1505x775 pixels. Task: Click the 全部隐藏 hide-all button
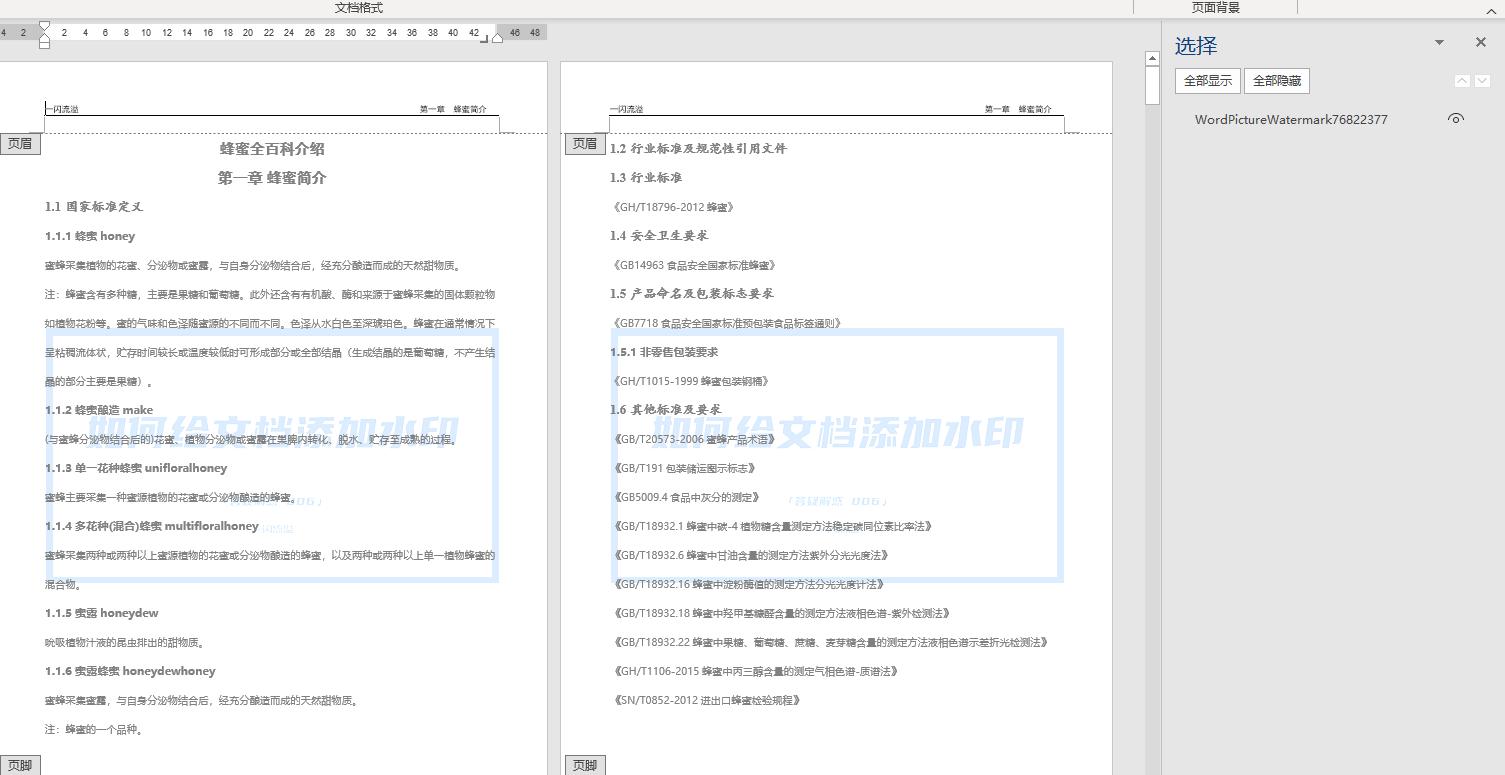tap(1276, 81)
